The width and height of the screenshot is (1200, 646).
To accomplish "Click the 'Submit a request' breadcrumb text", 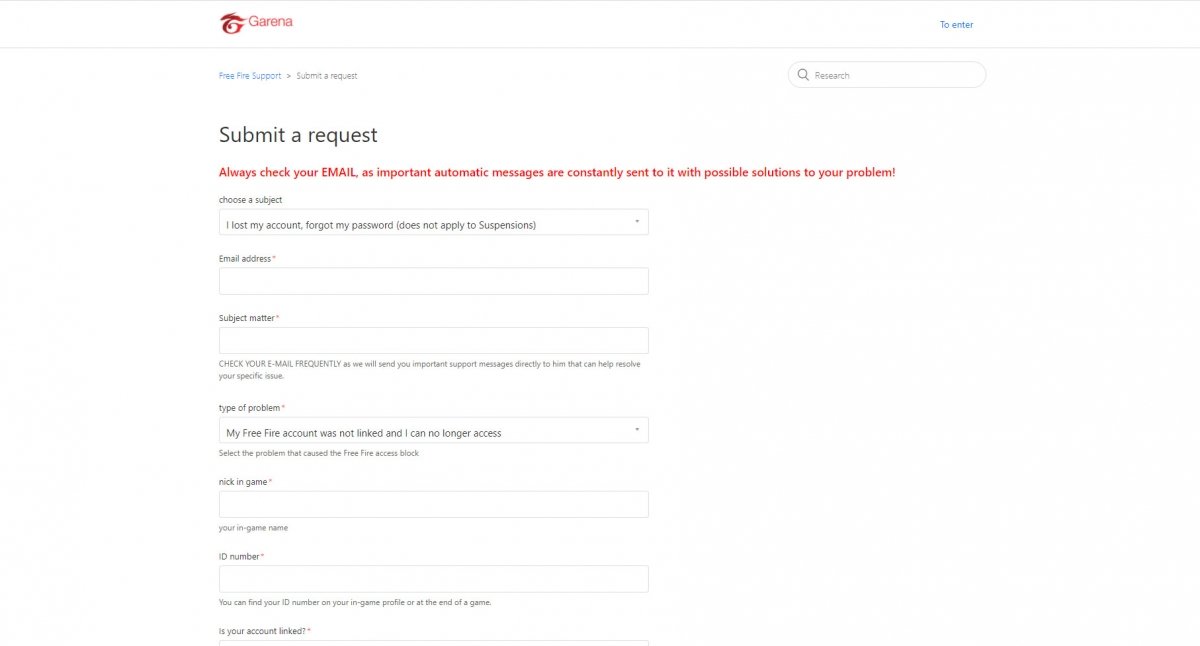I will (x=327, y=76).
